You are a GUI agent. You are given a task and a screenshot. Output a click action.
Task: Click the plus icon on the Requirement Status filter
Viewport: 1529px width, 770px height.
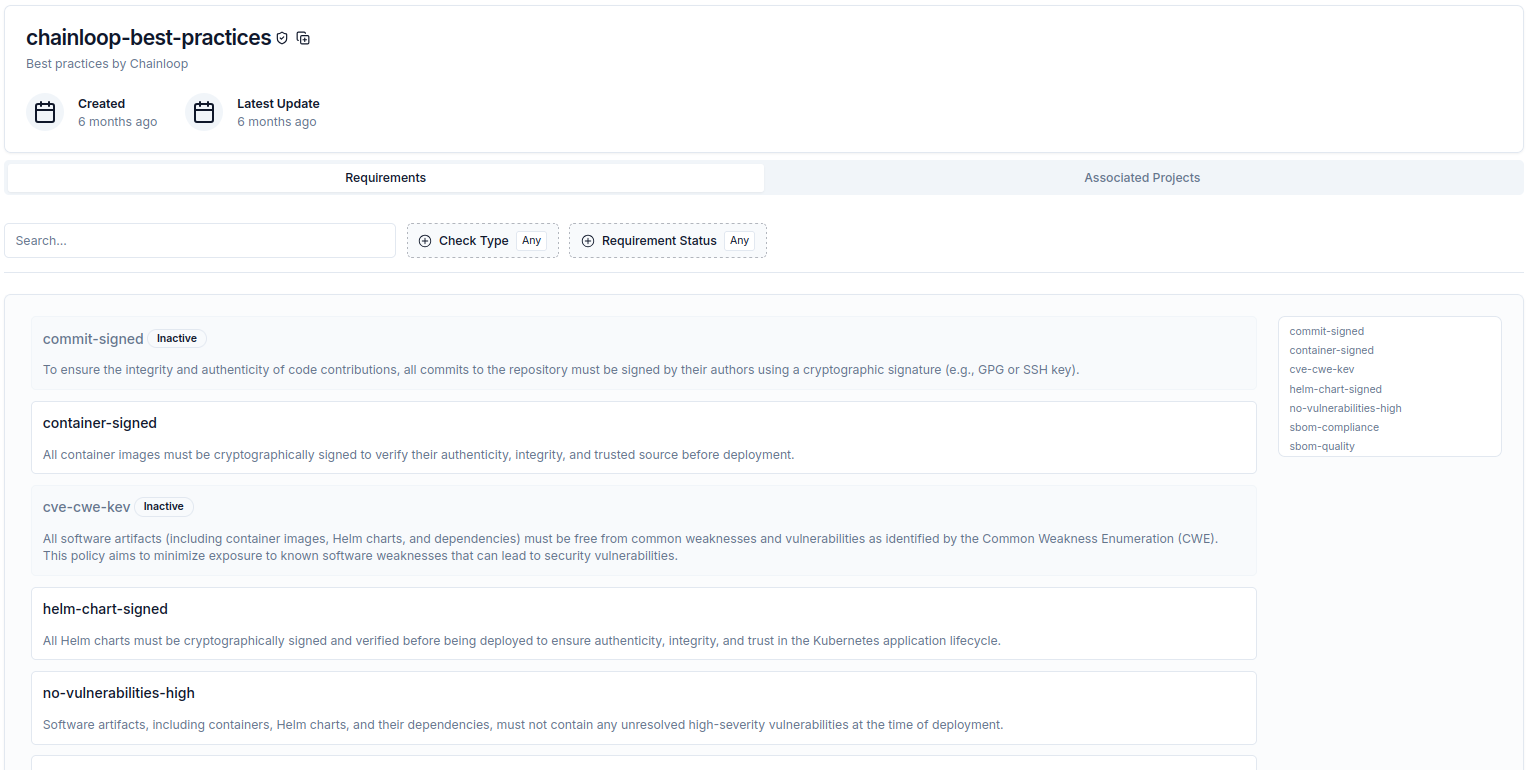coord(588,240)
